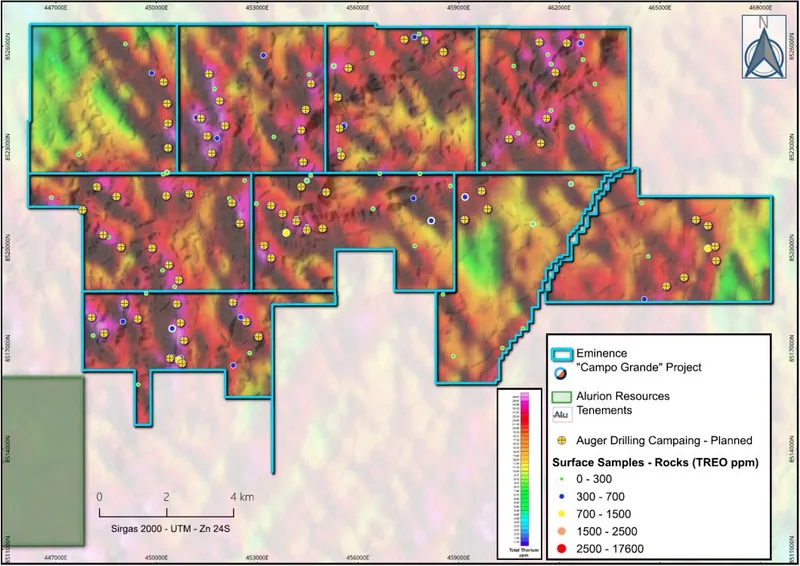Click the blue dot for 300 - 700
800x566 pixels.
(561, 497)
